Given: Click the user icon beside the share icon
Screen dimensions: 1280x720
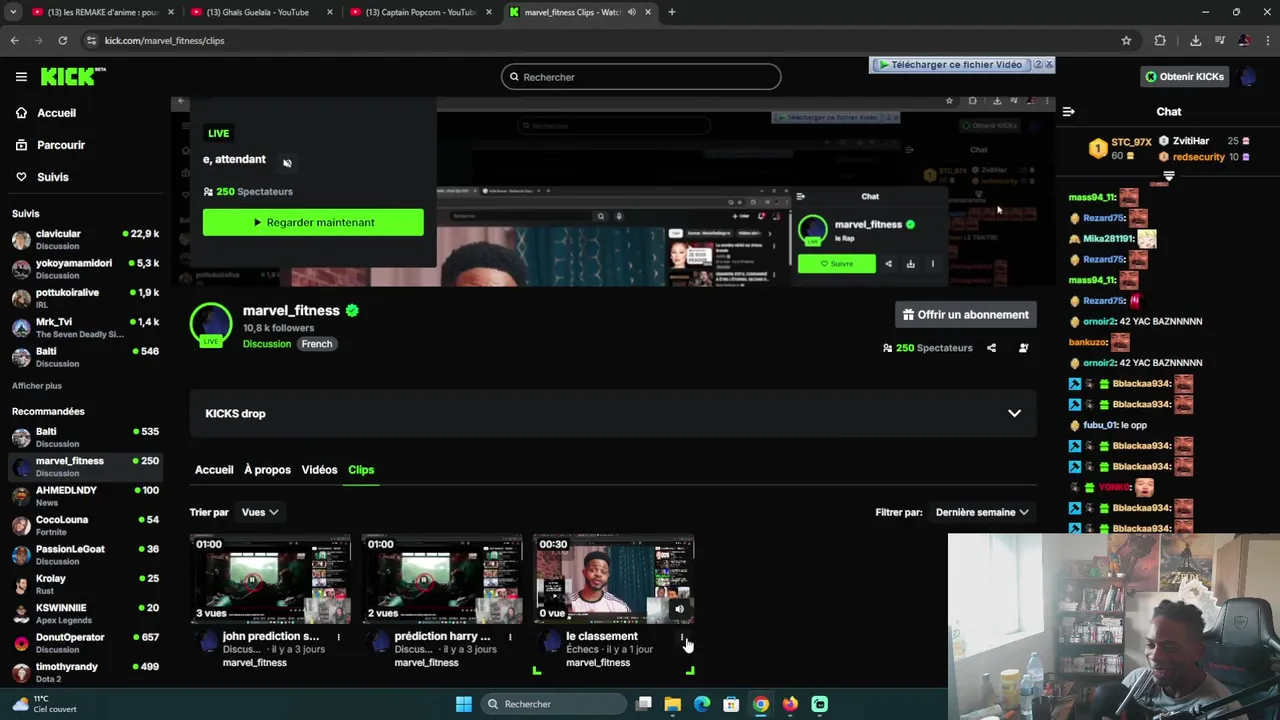Looking at the screenshot, I should (x=1023, y=348).
